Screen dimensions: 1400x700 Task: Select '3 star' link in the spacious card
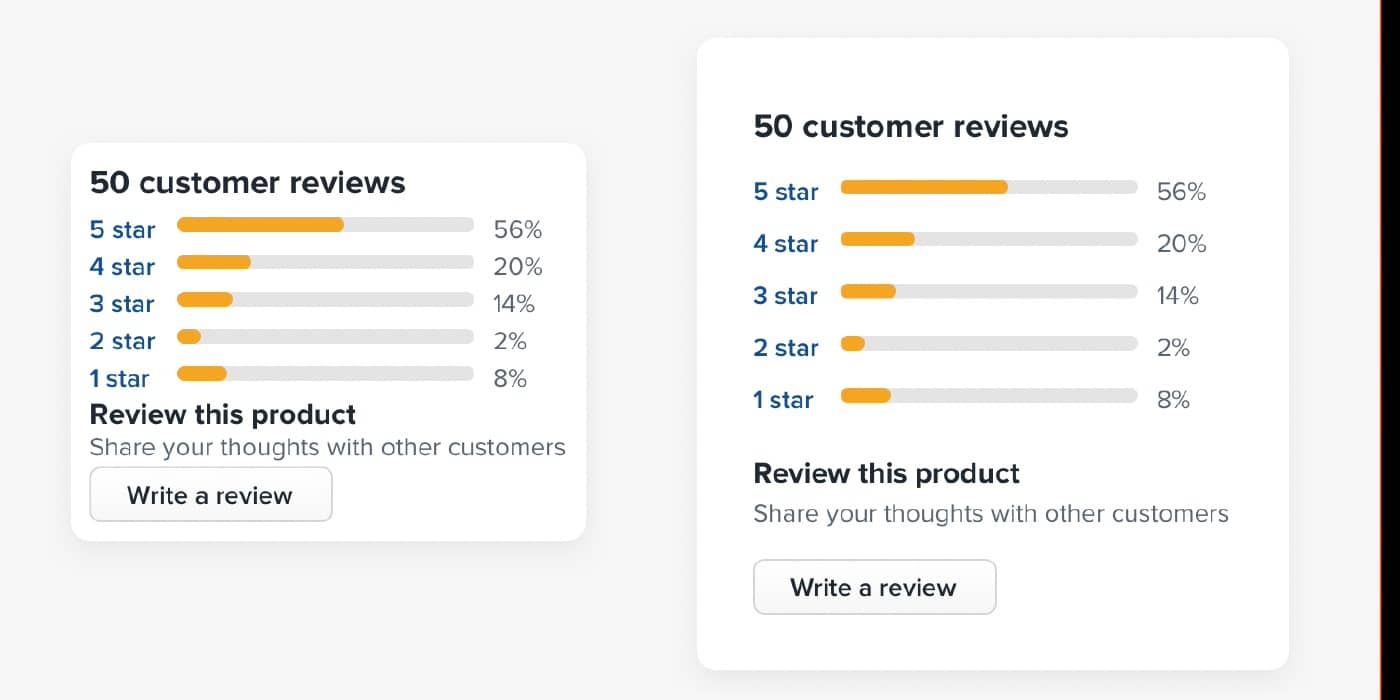[x=786, y=296]
